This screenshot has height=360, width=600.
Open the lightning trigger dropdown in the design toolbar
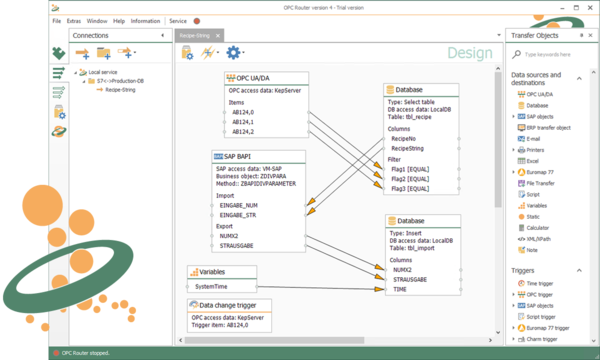(210, 53)
